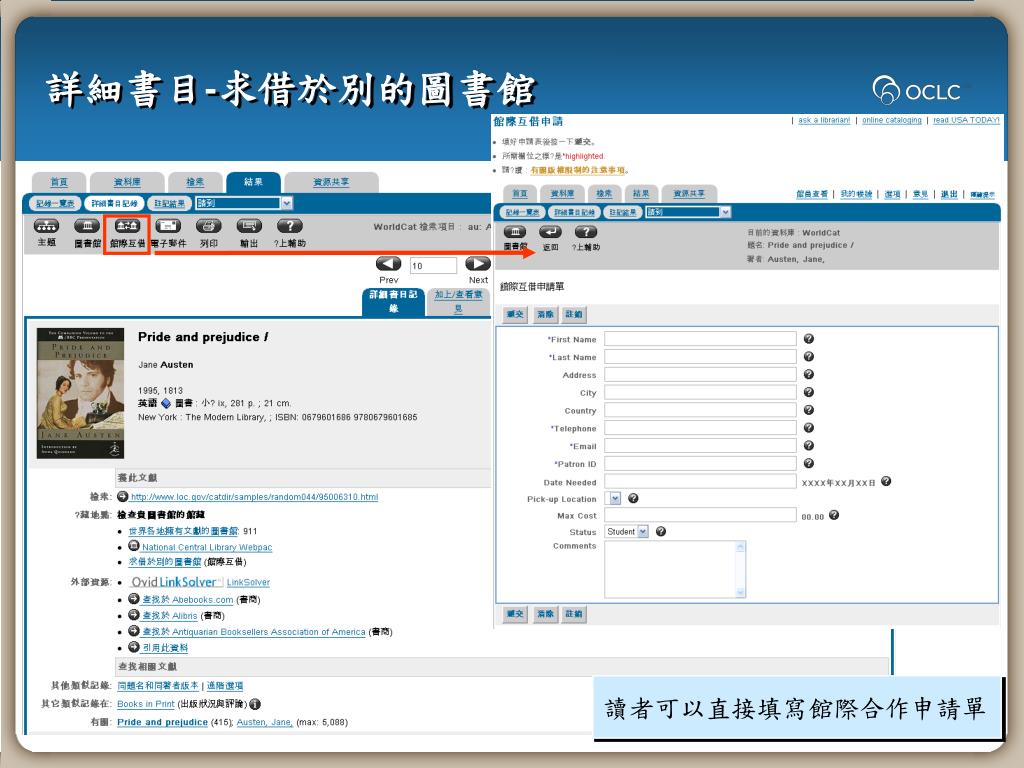1024x768 pixels.
Task: Click help icon beside Max Cost field
Action: pyautogui.click(x=834, y=515)
